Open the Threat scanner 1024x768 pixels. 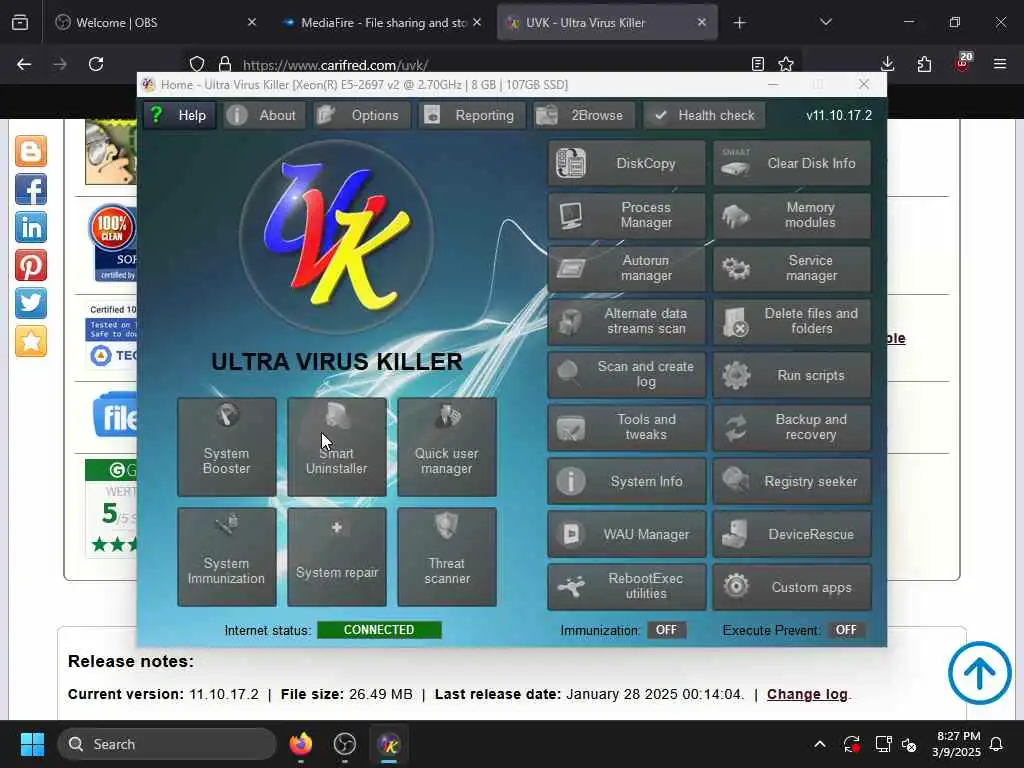point(447,557)
